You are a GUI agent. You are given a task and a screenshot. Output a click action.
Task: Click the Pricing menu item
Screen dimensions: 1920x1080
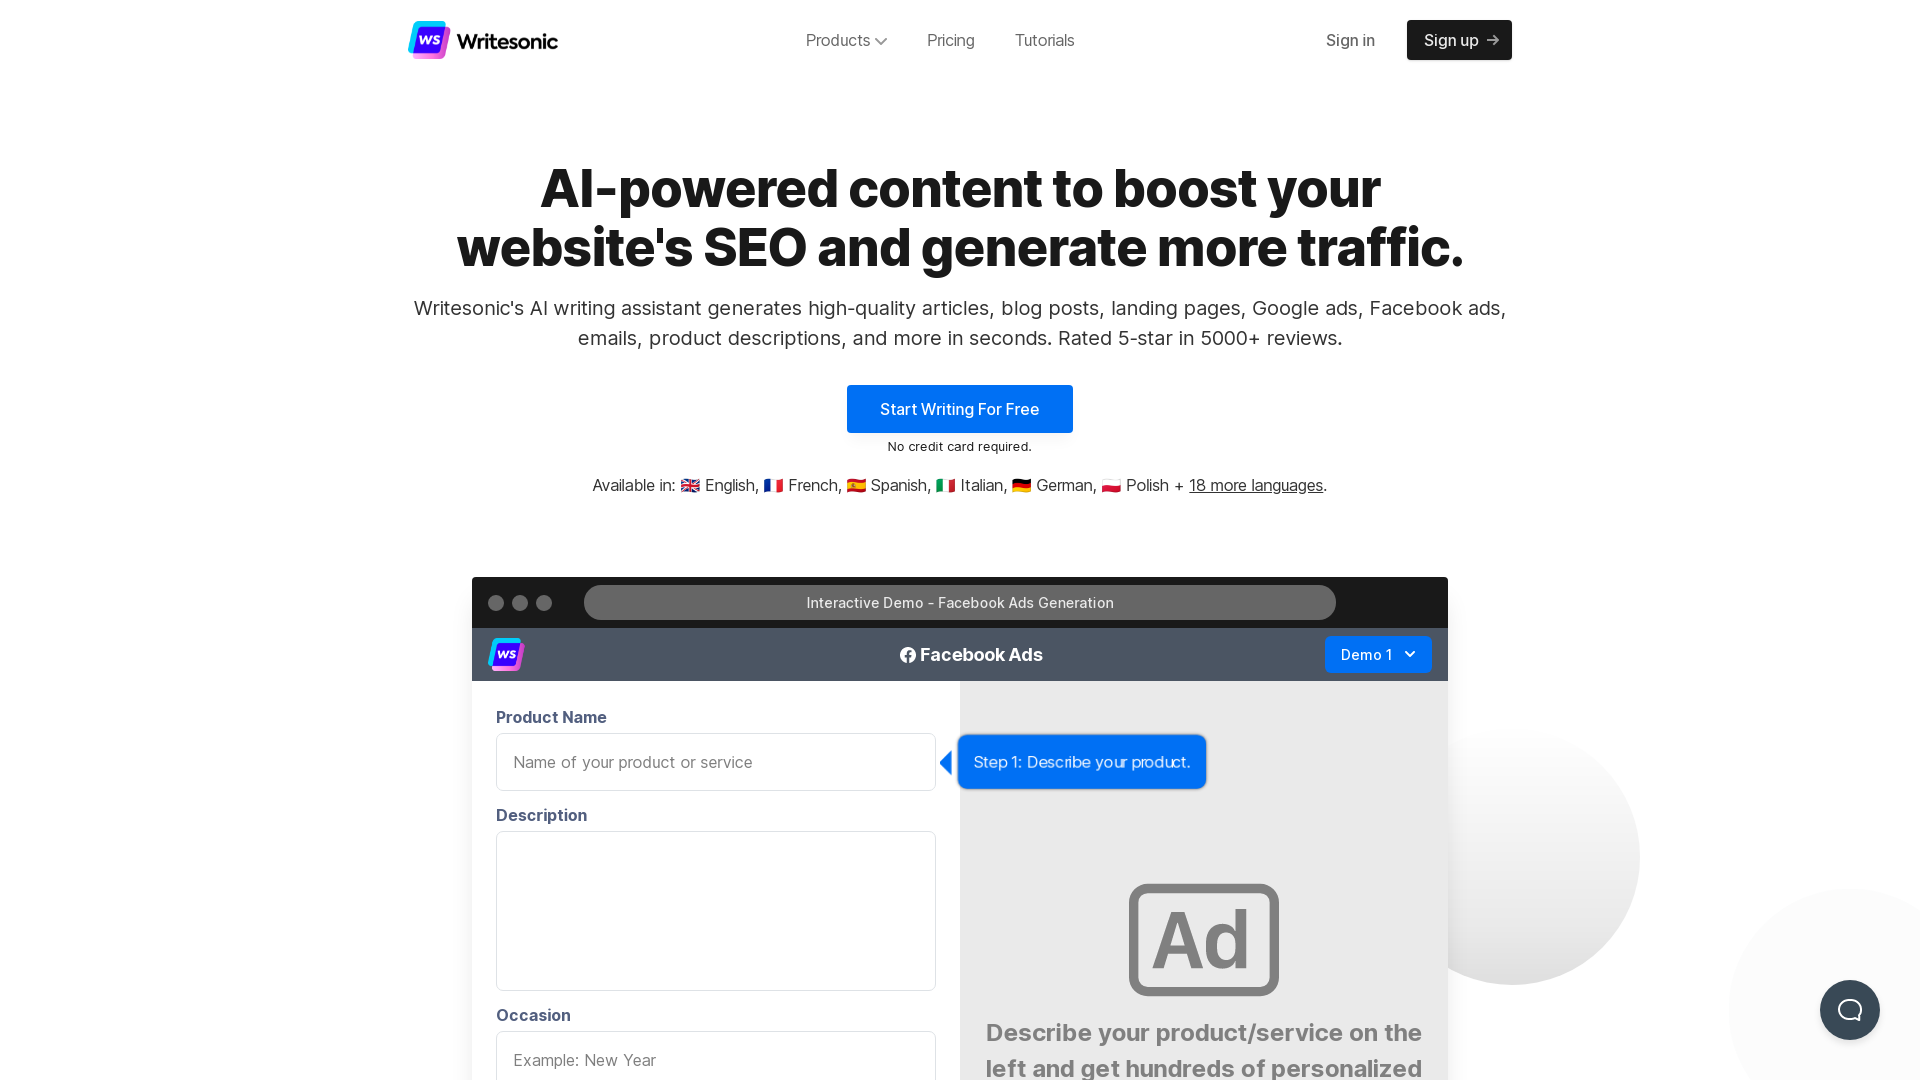[949, 40]
